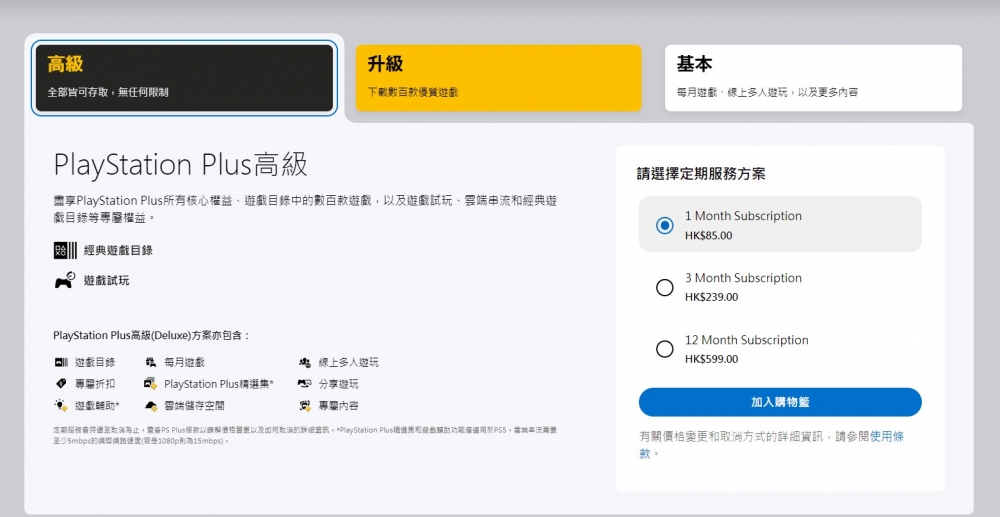
Task: Click the PlayStation Plus高級(Deluxe)方案亦包含 text
Action: pos(151,335)
